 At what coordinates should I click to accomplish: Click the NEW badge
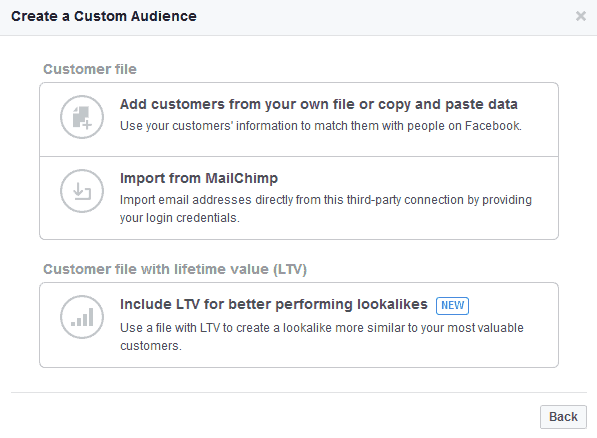(x=452, y=305)
